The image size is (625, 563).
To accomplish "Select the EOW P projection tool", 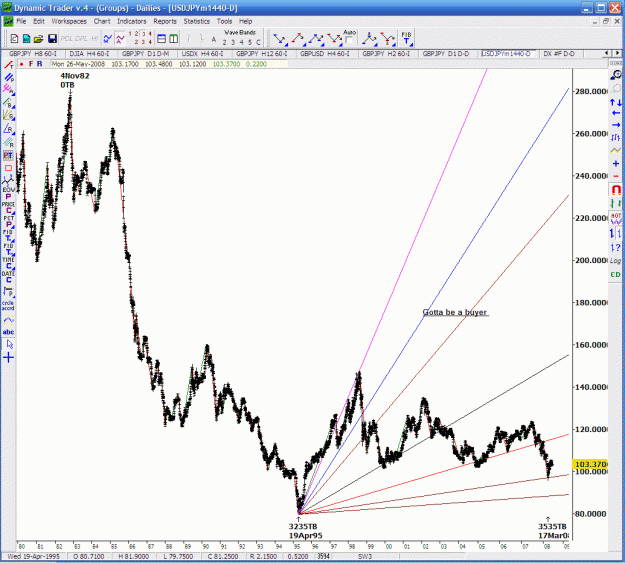I will point(8,193).
